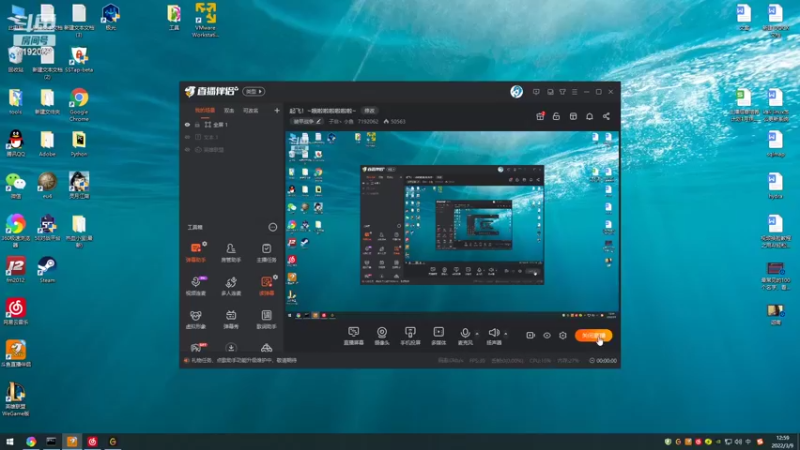Open the WeChat green bubble desktop icon
This screenshot has height=450, width=800.
click(16, 185)
